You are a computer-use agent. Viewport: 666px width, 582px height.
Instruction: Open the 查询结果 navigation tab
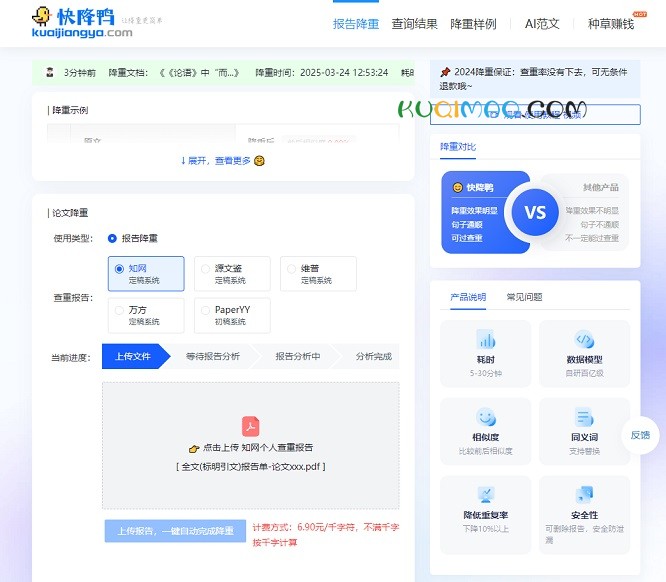click(414, 24)
